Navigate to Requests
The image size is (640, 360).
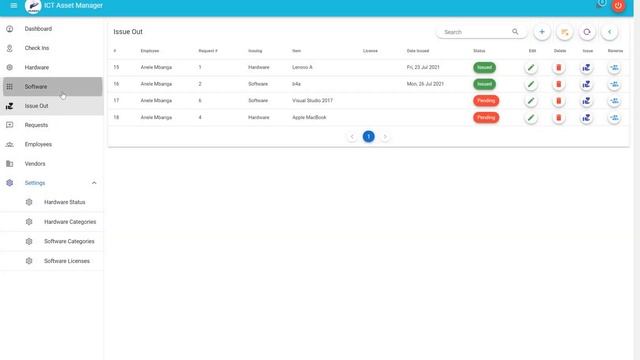tap(52, 125)
